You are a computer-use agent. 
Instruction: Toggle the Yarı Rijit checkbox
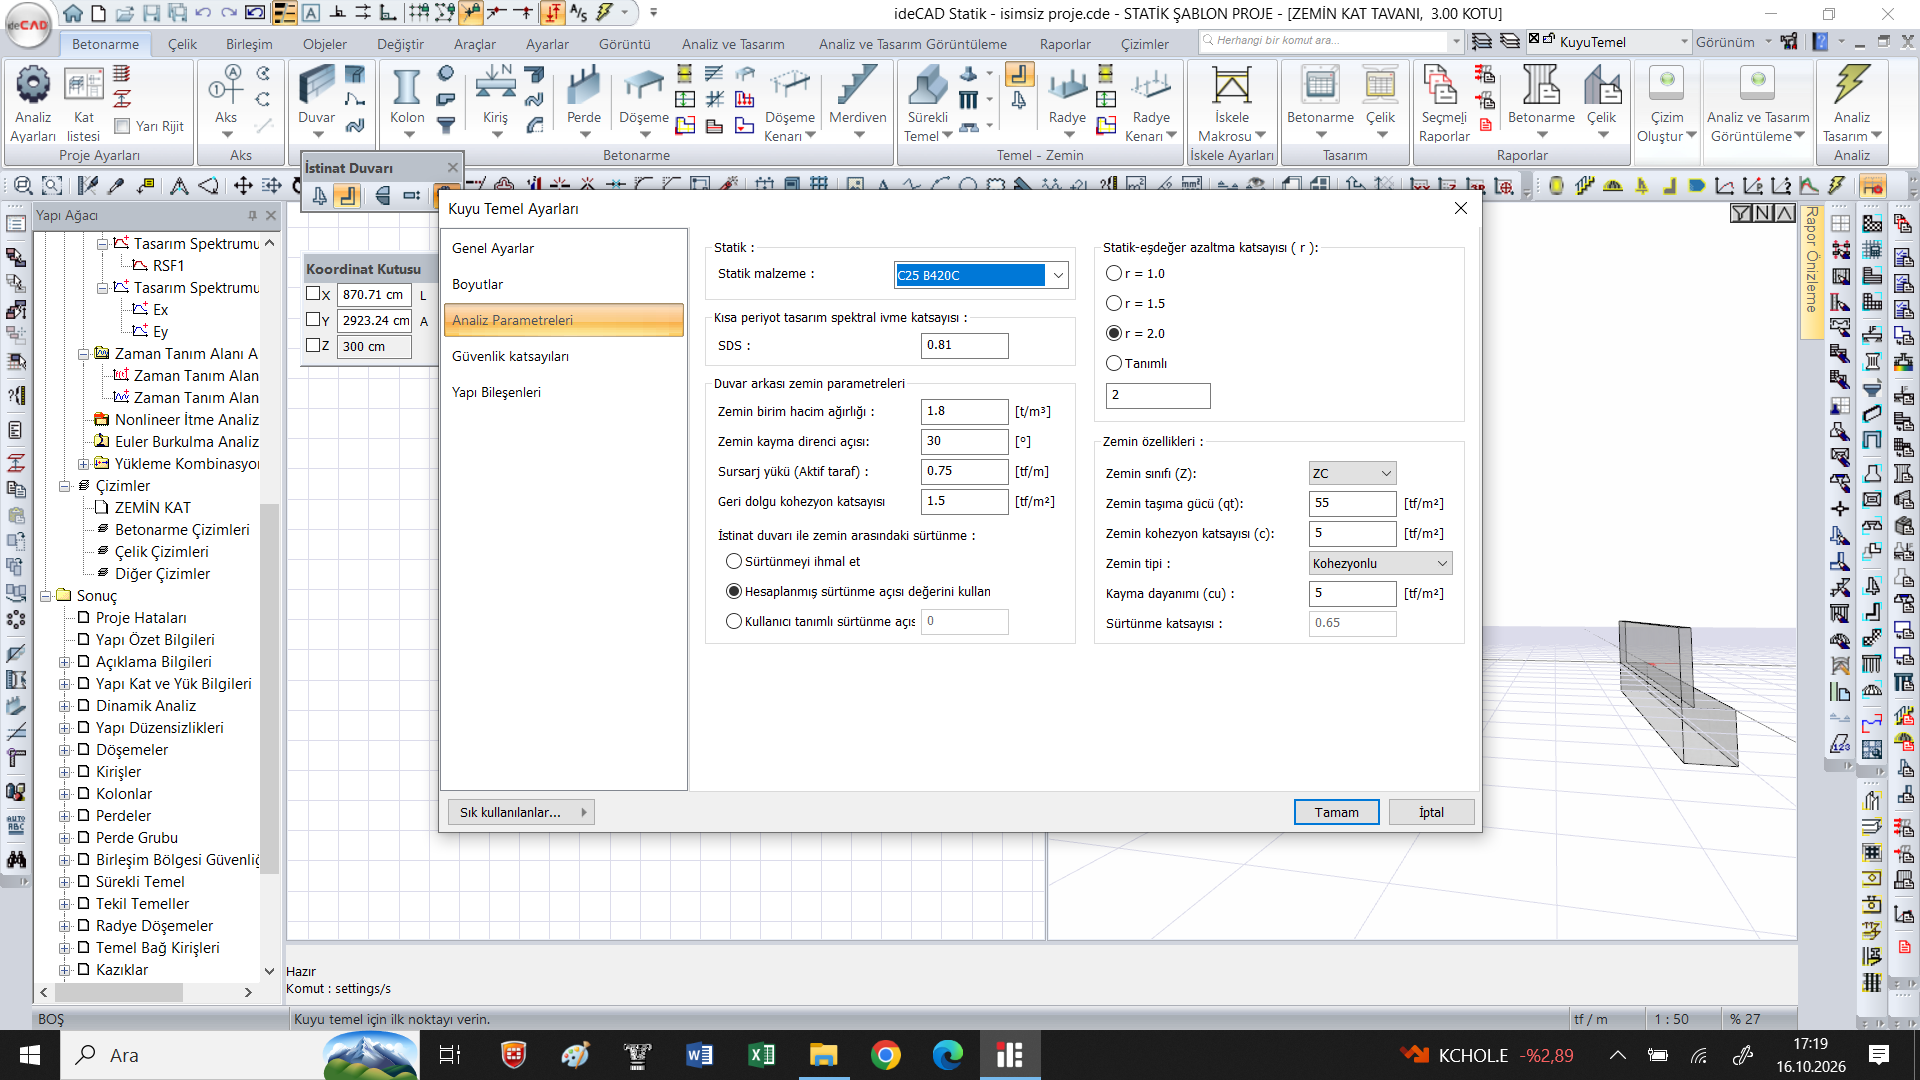coord(123,126)
